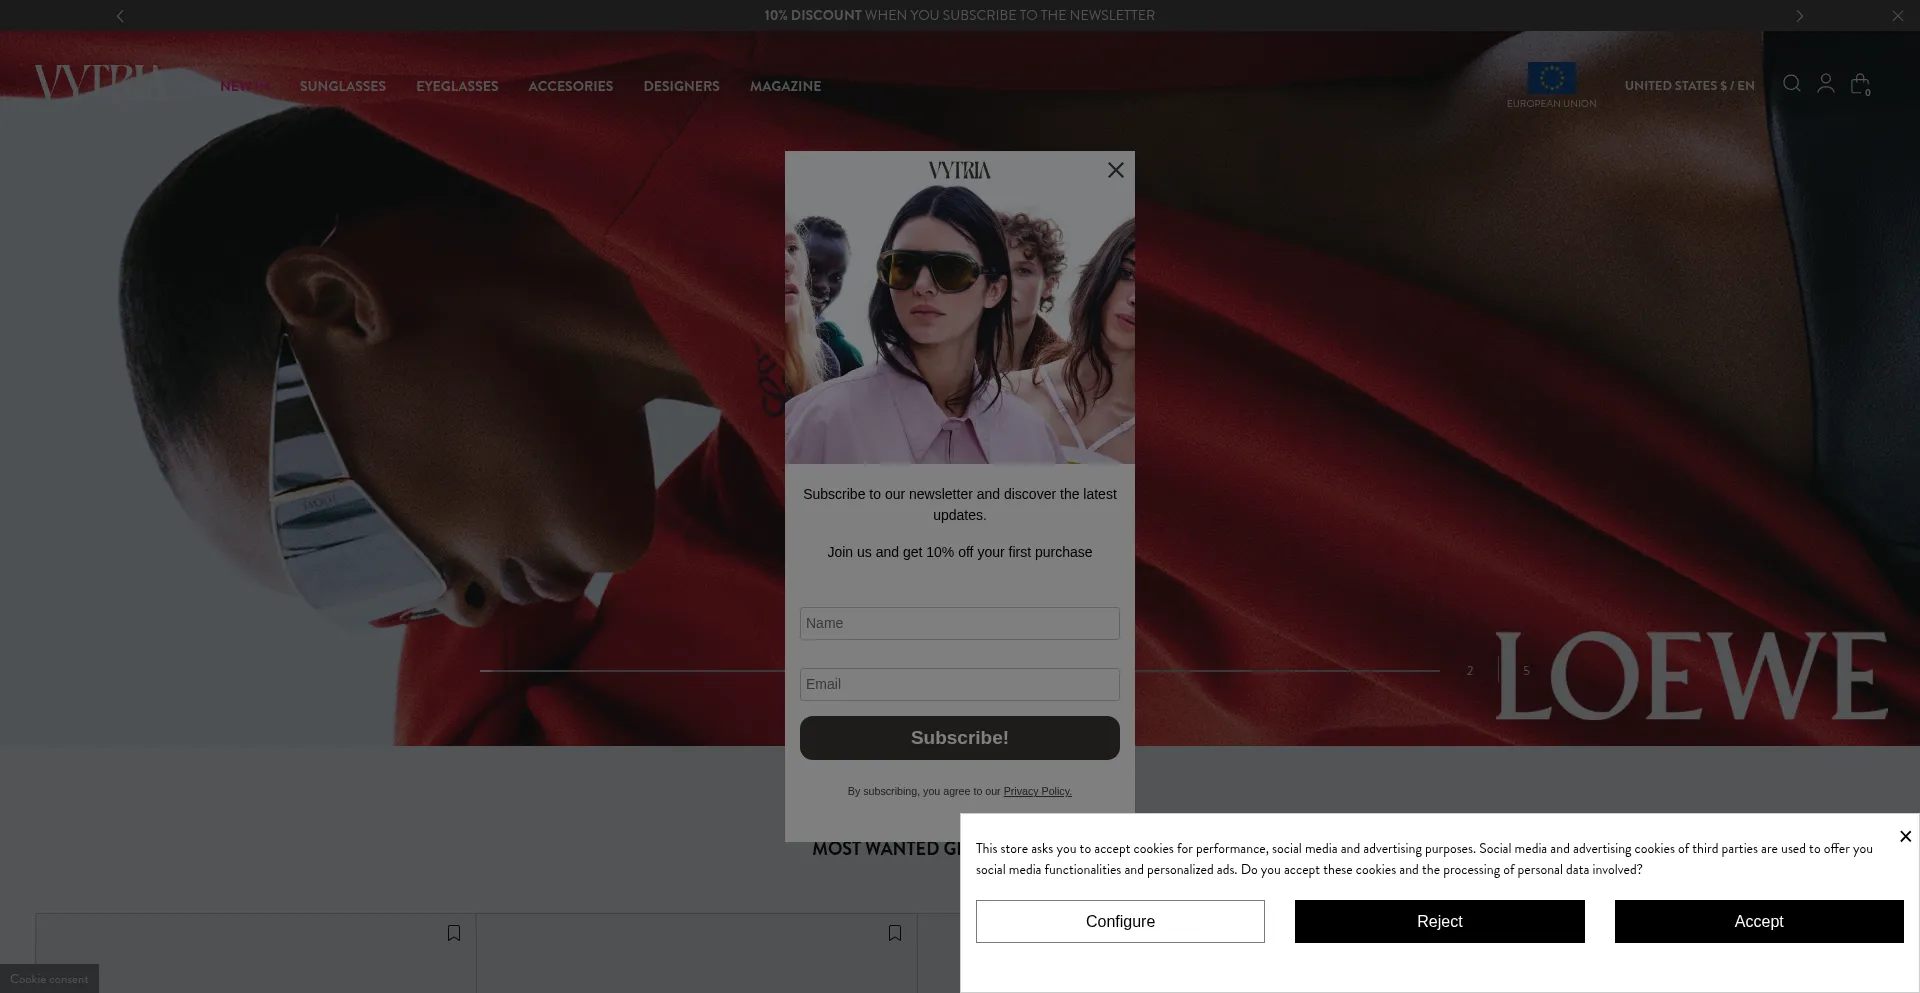Open the Designers menu

pos(682,86)
